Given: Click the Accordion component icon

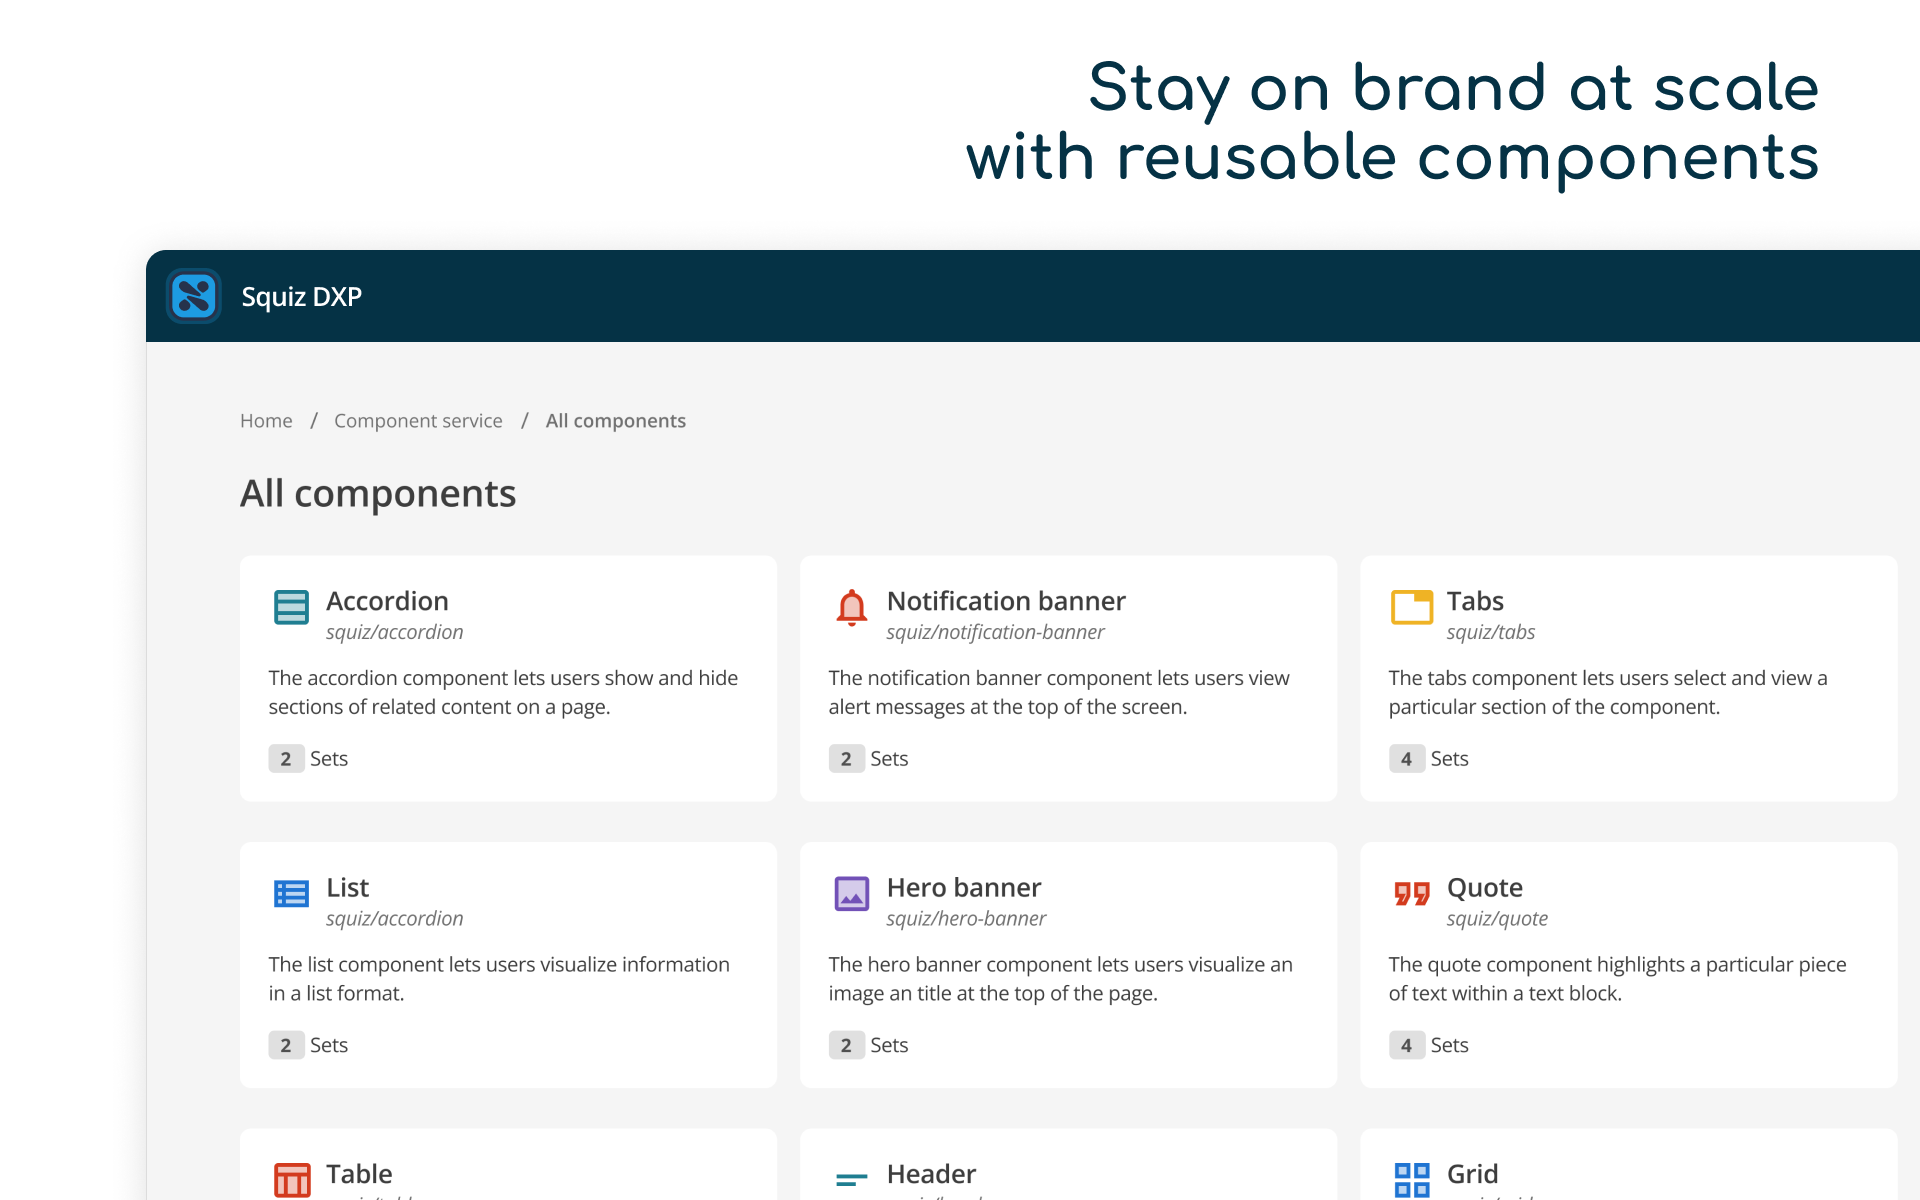Looking at the screenshot, I should point(291,607).
